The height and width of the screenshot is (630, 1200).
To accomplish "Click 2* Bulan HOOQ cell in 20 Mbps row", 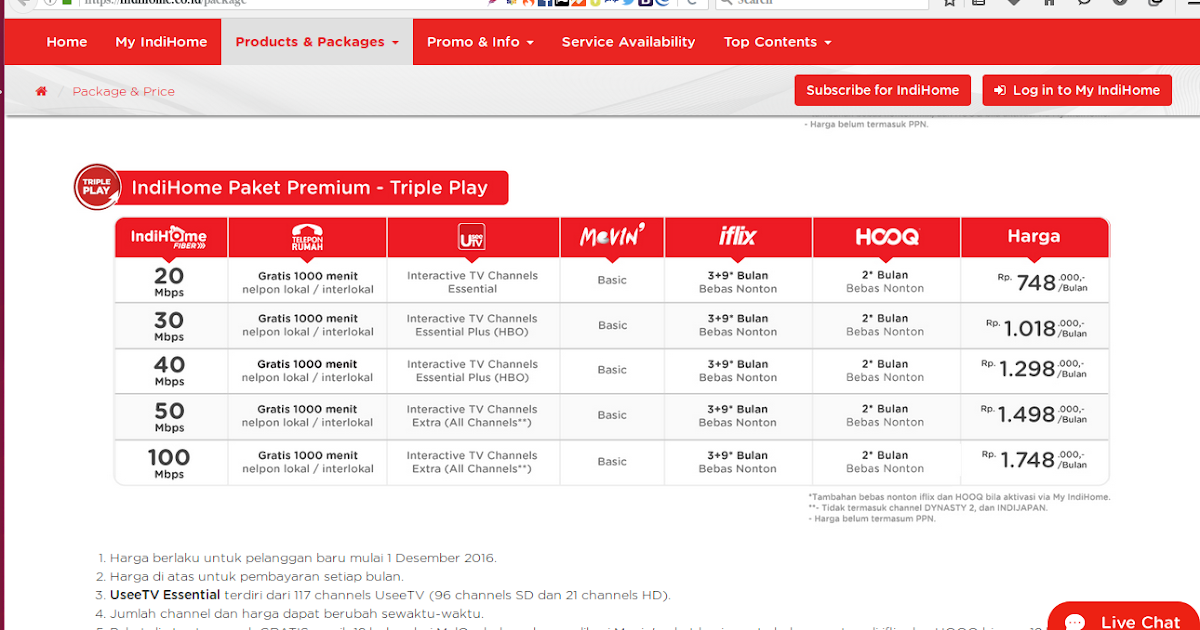I will [x=886, y=281].
